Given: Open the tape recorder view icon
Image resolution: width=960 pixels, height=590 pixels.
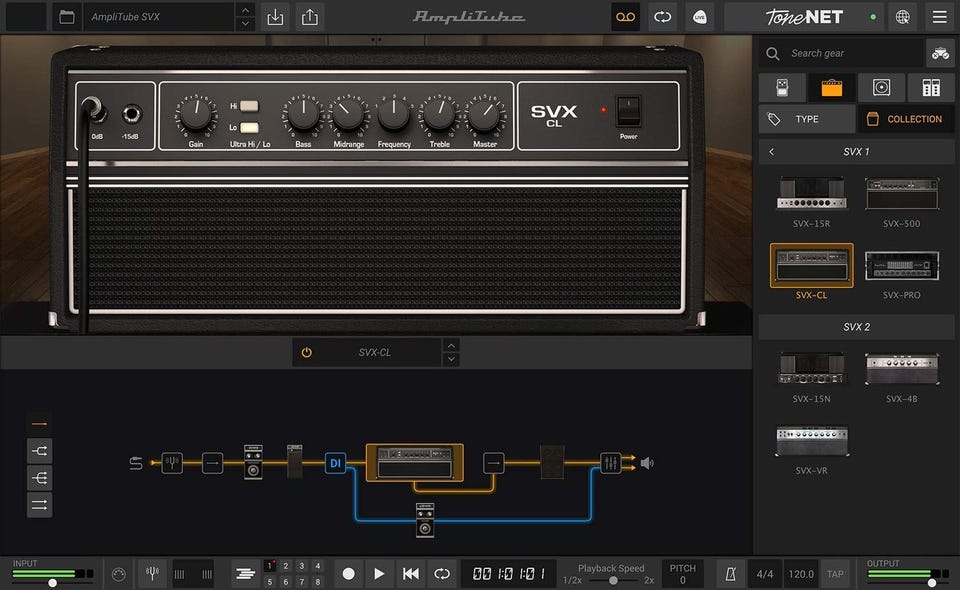Looking at the screenshot, I should 625,17.
